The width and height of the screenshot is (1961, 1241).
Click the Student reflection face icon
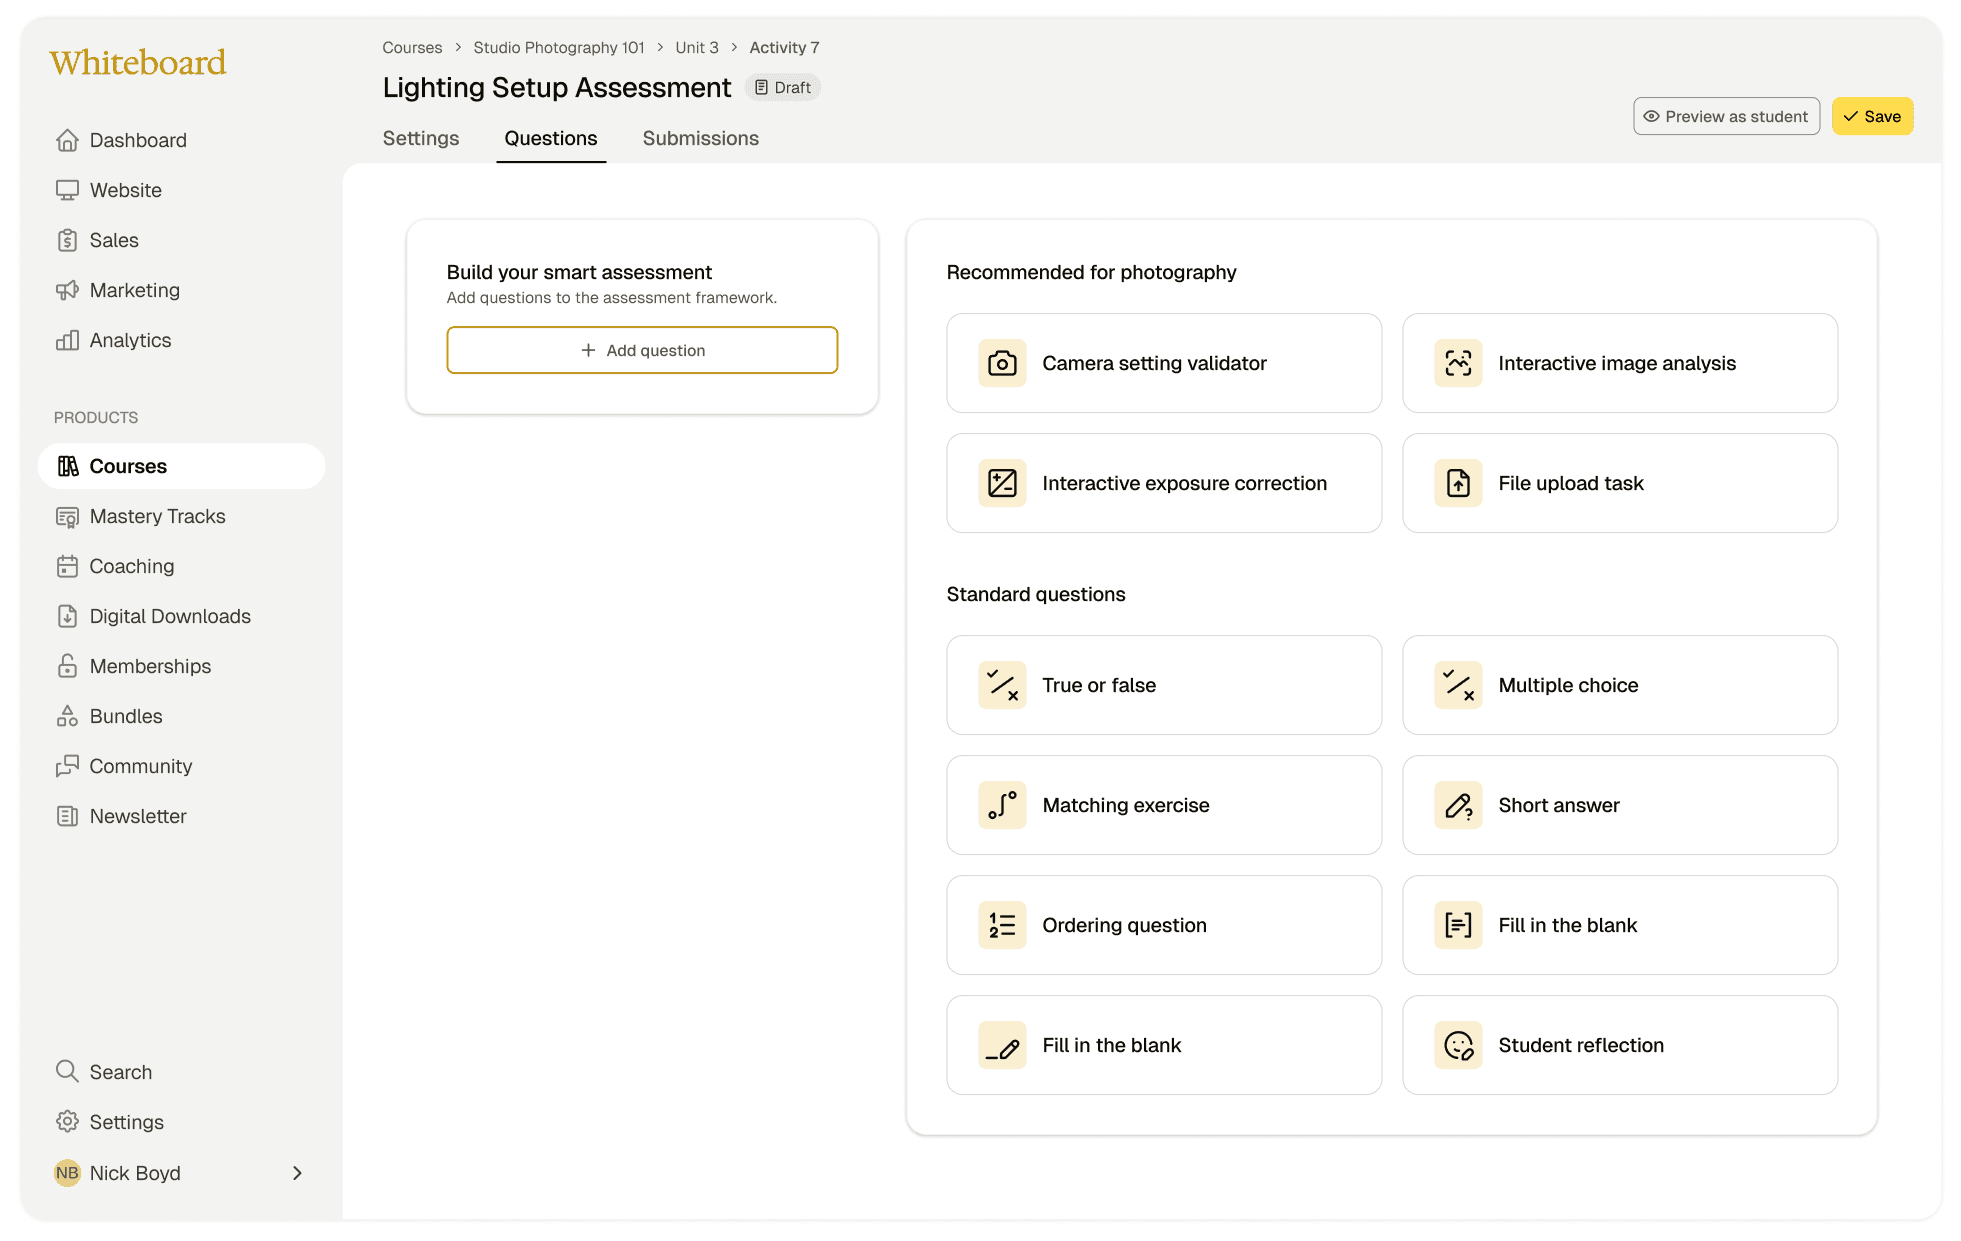[x=1458, y=1045]
